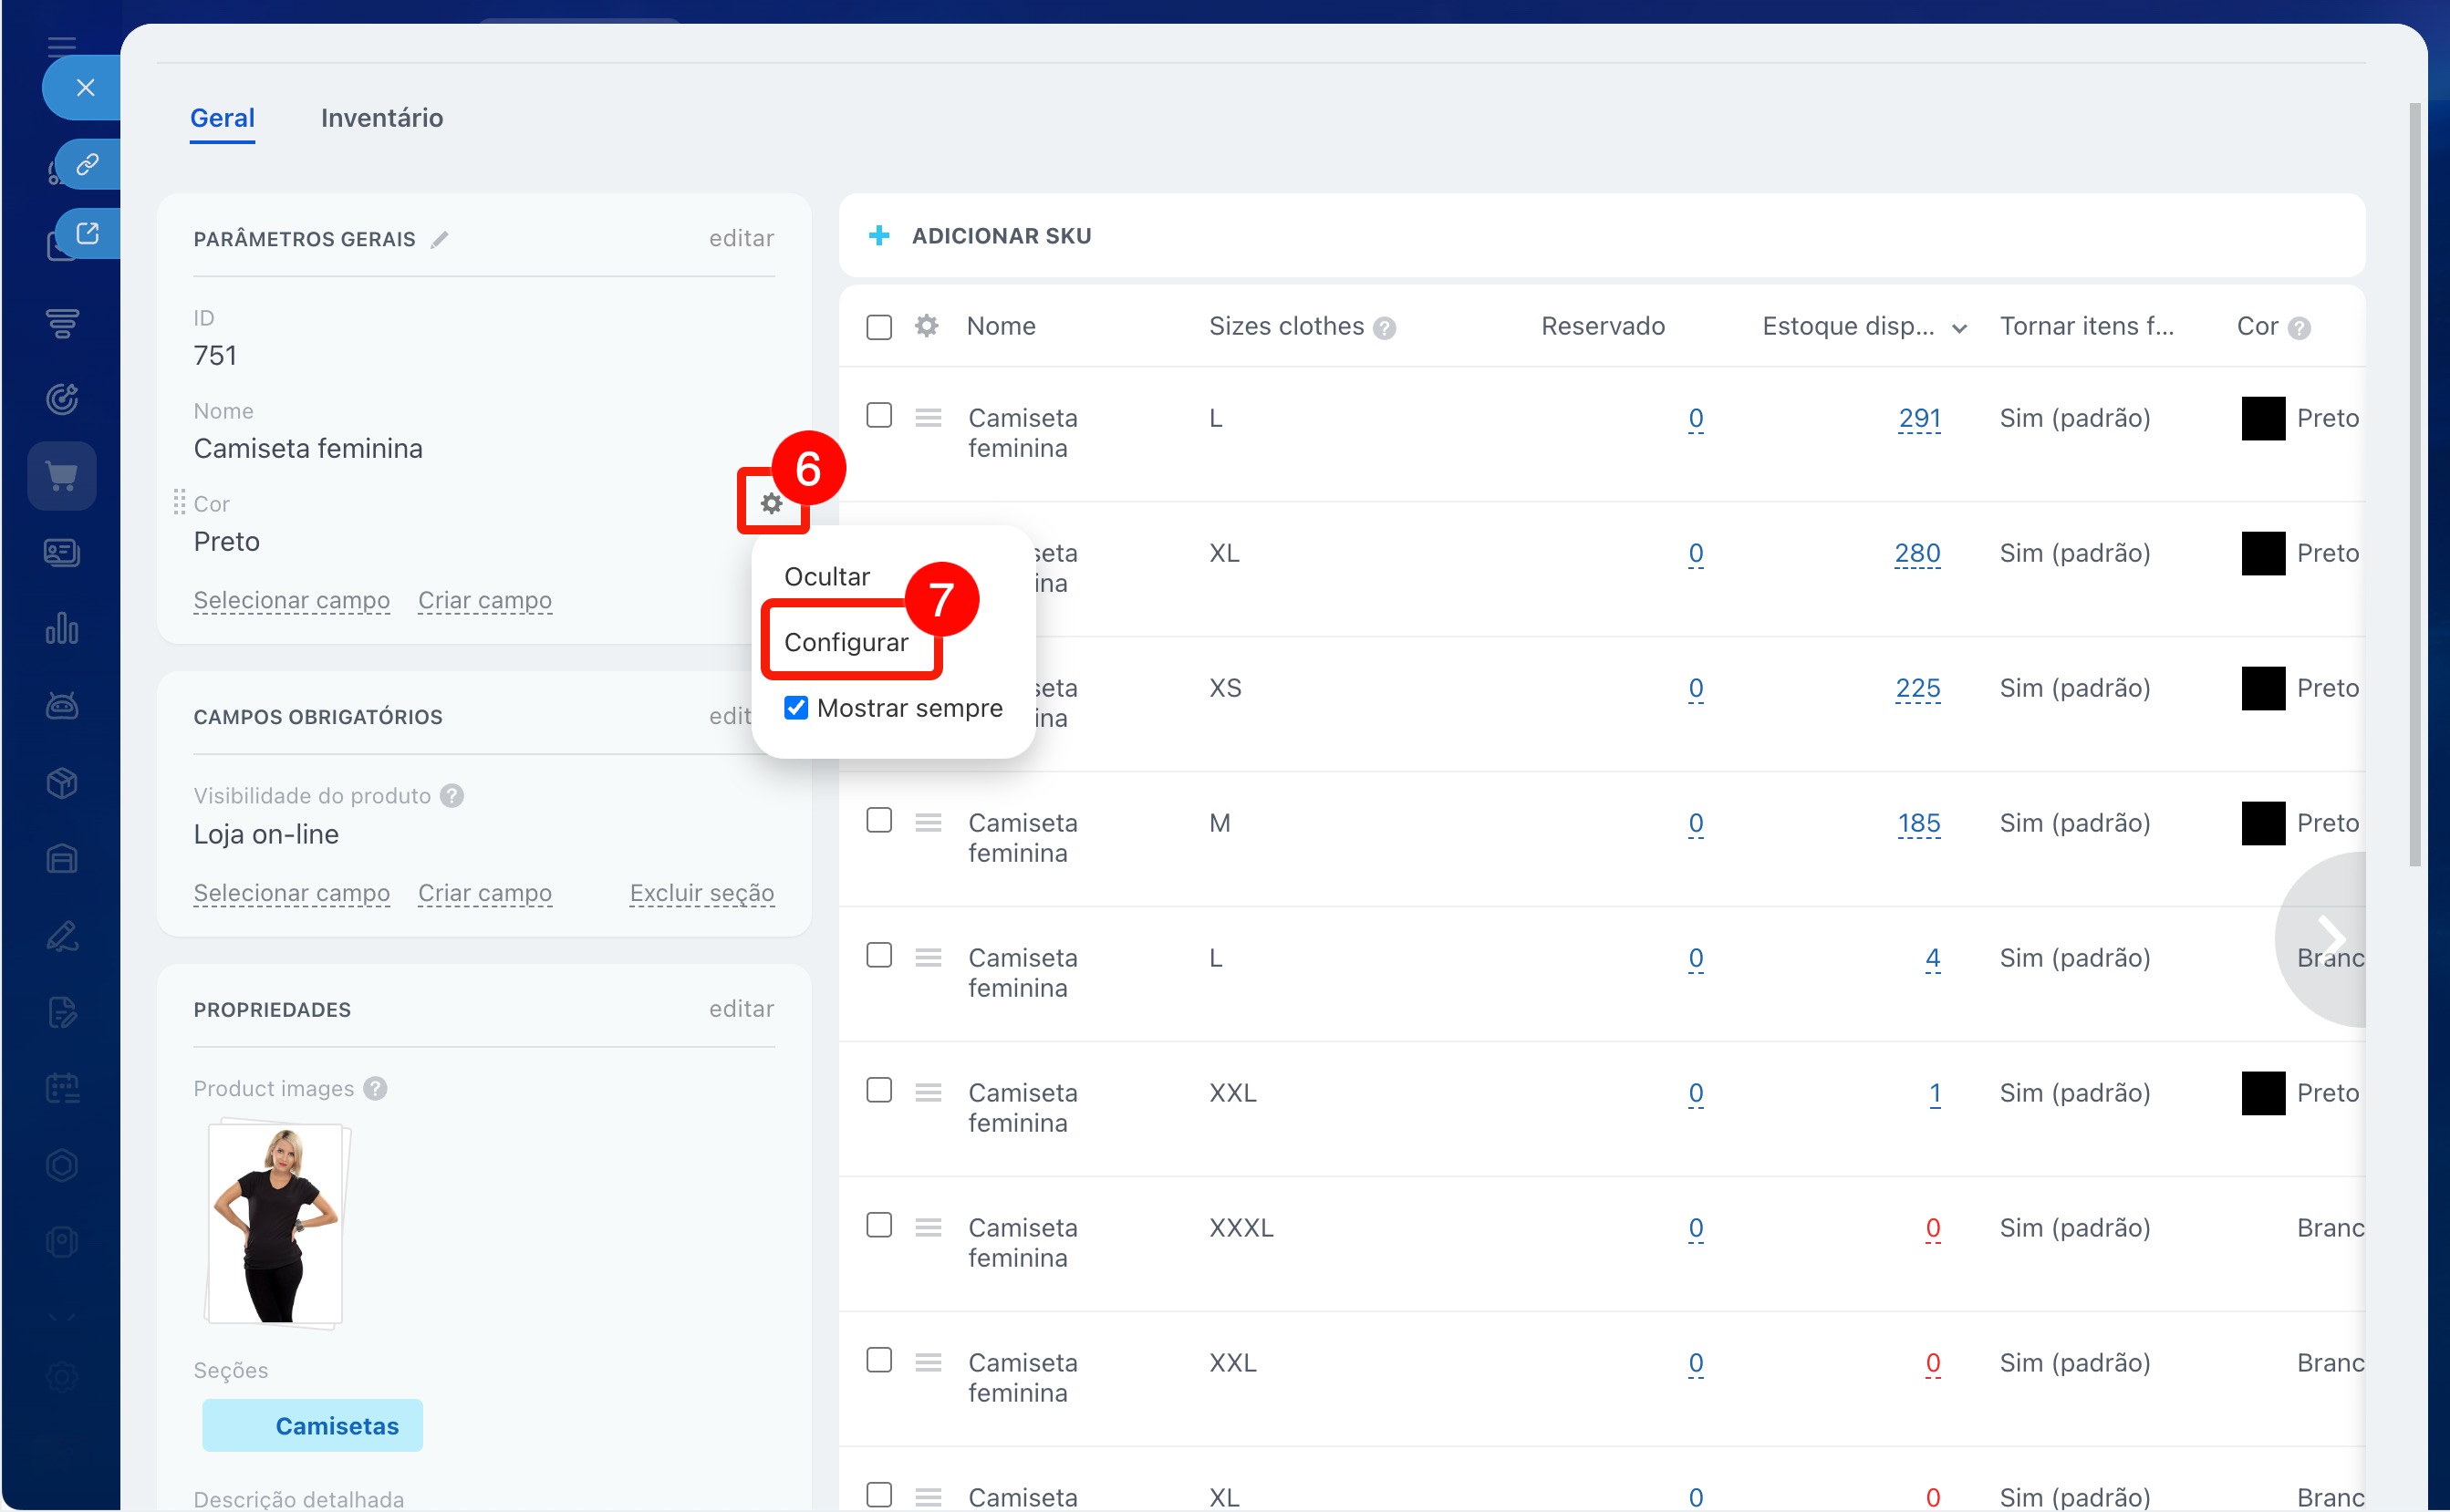Click the plus icon for Adicionar SKU

click(879, 235)
